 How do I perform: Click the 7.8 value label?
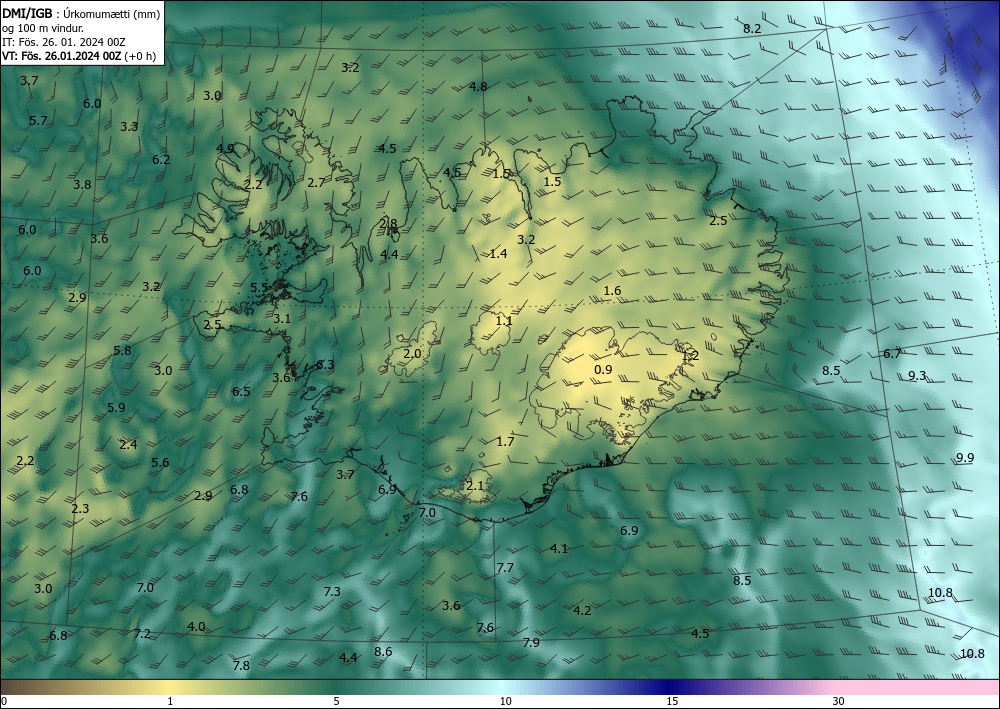click(241, 666)
